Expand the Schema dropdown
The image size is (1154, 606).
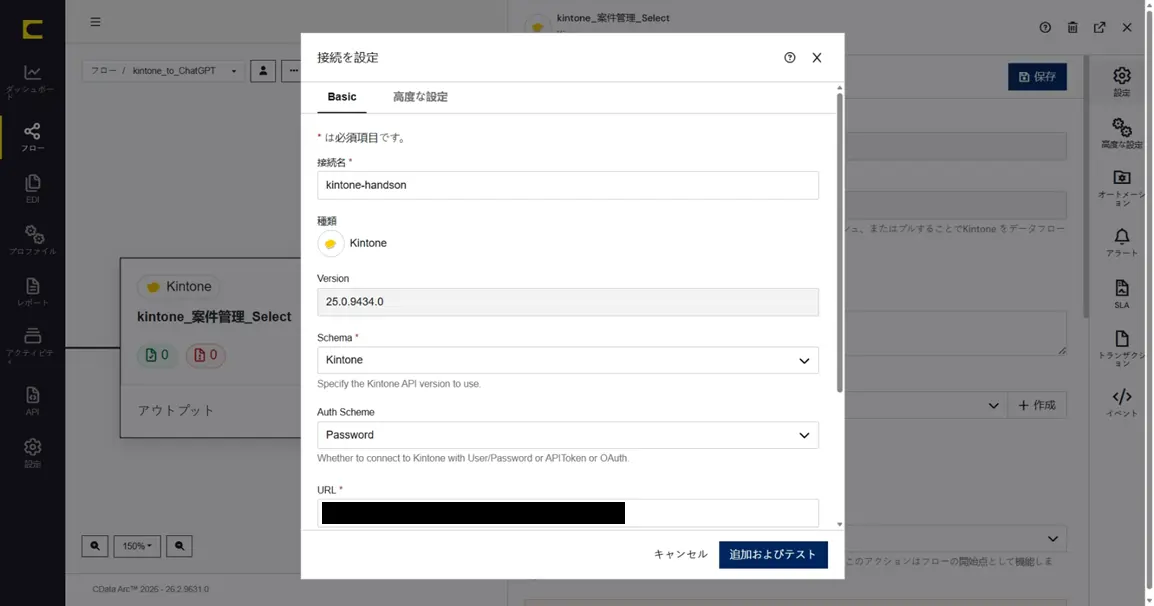(567, 360)
